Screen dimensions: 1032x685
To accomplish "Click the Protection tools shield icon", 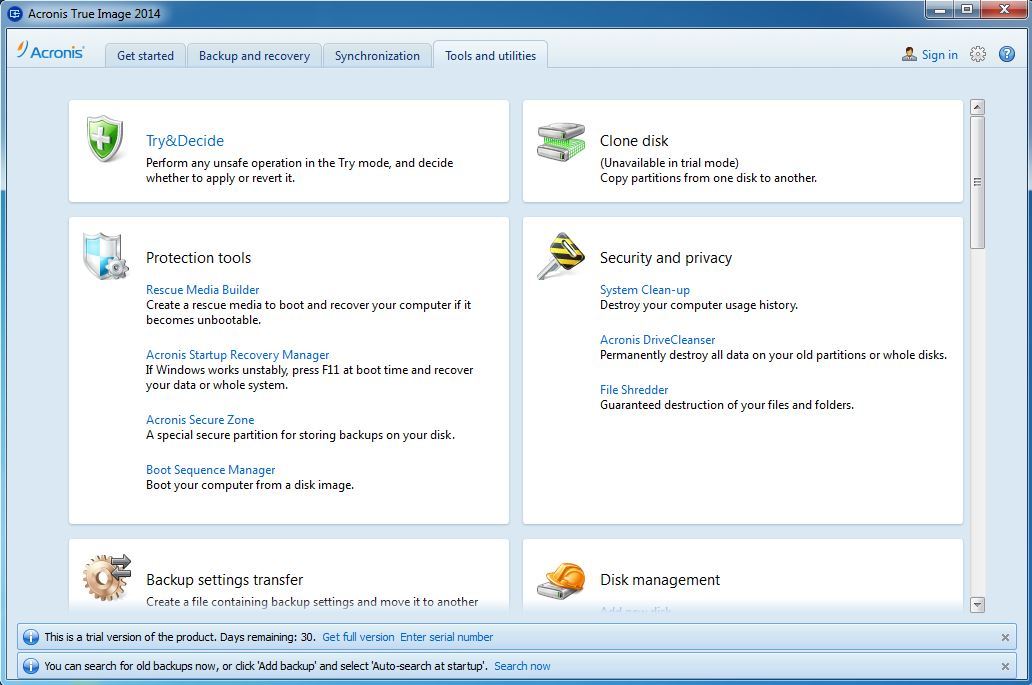I will pos(104,255).
